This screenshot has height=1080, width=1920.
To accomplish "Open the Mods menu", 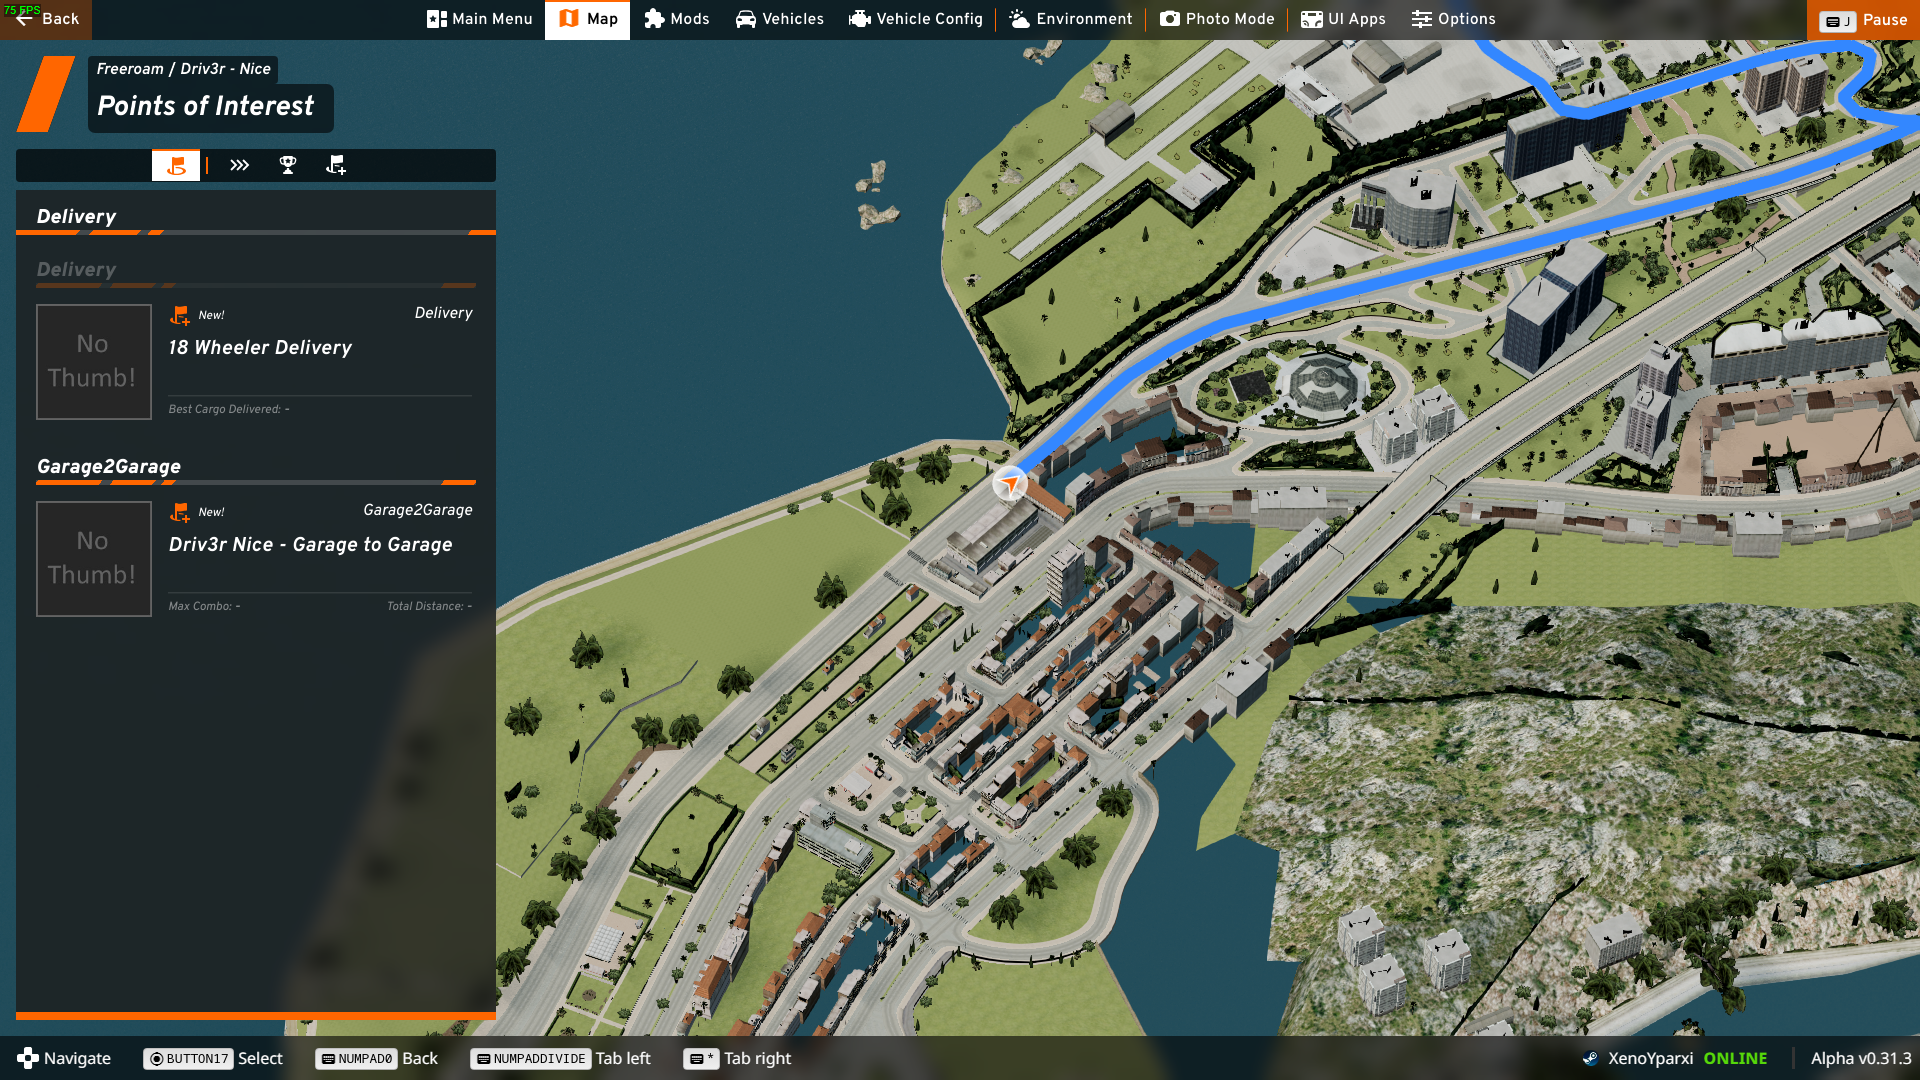I will pos(676,19).
